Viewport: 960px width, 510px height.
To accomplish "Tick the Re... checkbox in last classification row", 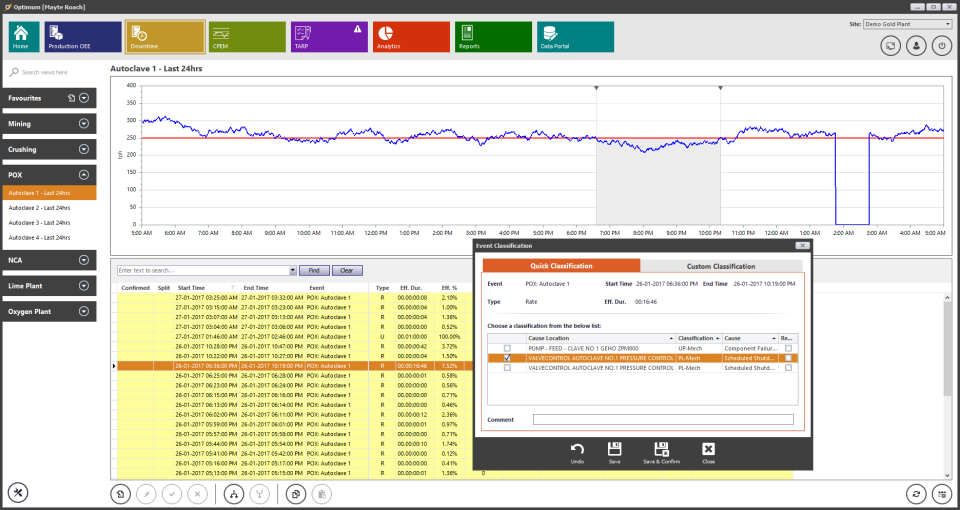I will (788, 368).
